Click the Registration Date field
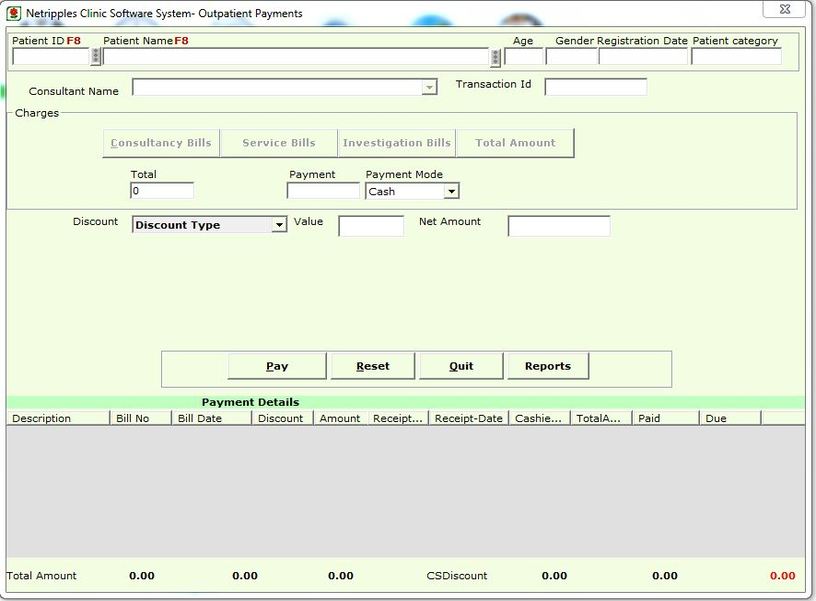816x601 pixels. (x=643, y=56)
